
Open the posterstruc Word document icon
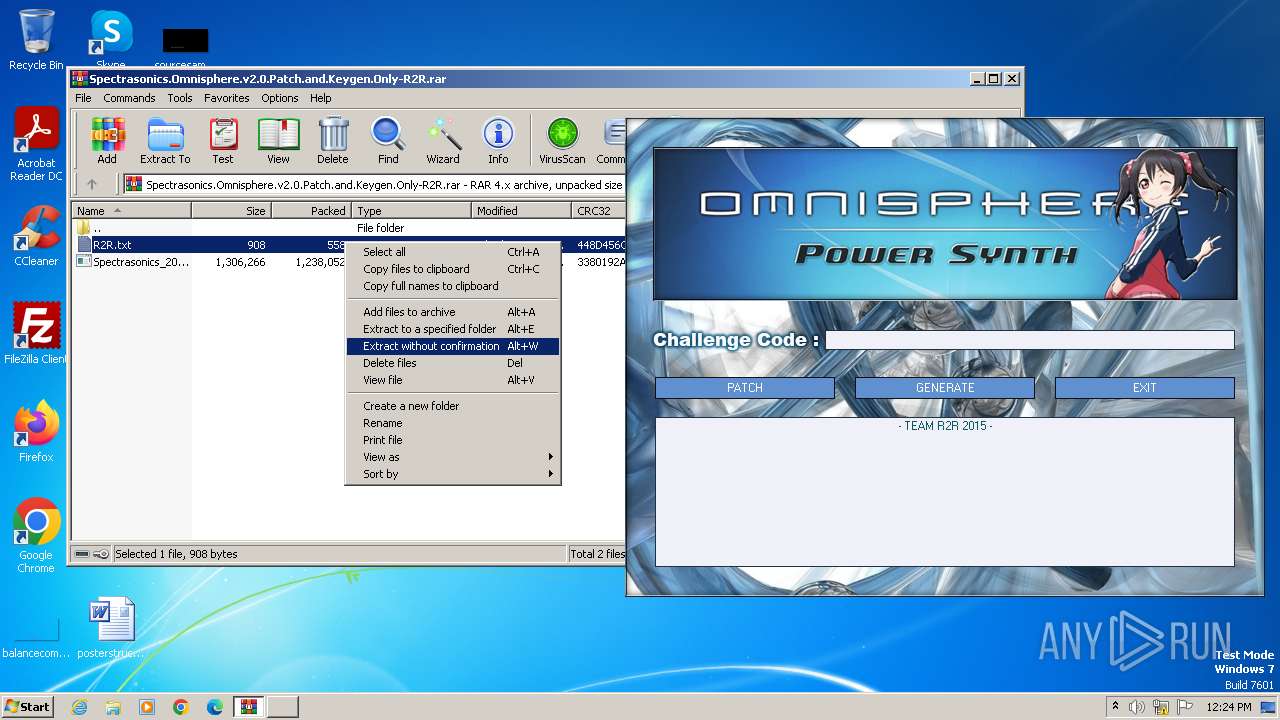(x=110, y=628)
